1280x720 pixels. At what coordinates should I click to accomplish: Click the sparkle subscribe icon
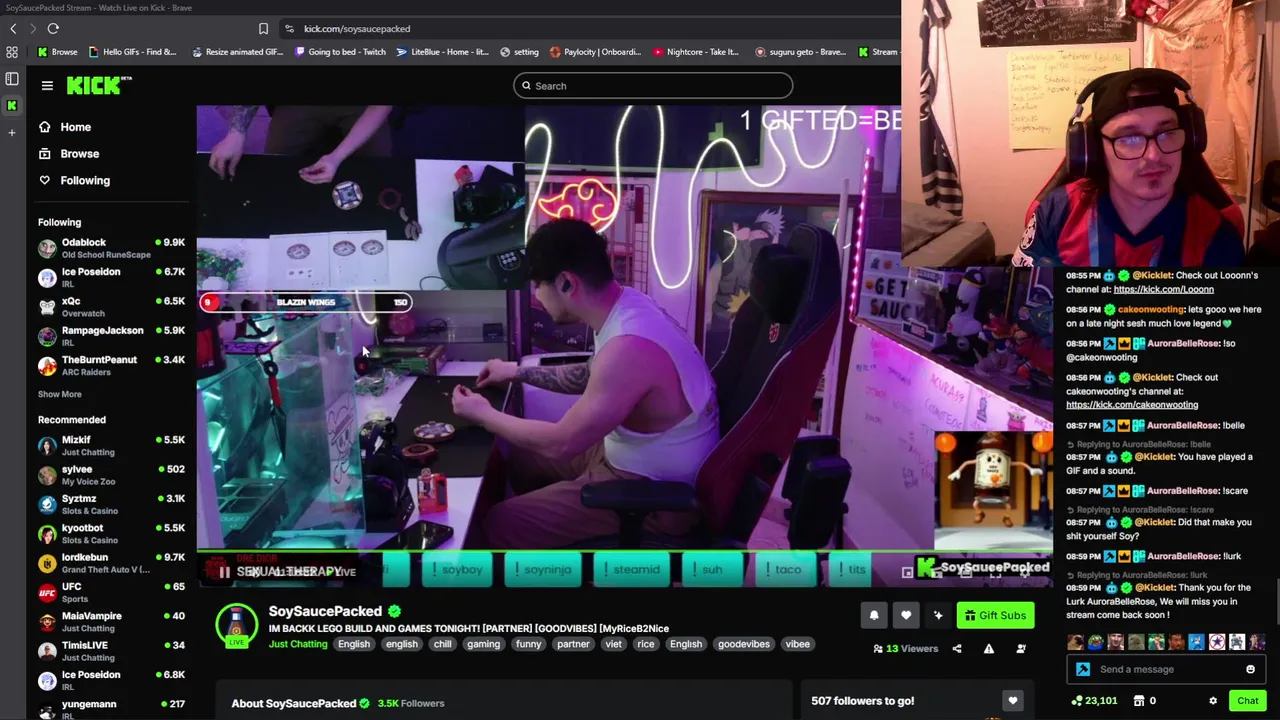coord(938,616)
